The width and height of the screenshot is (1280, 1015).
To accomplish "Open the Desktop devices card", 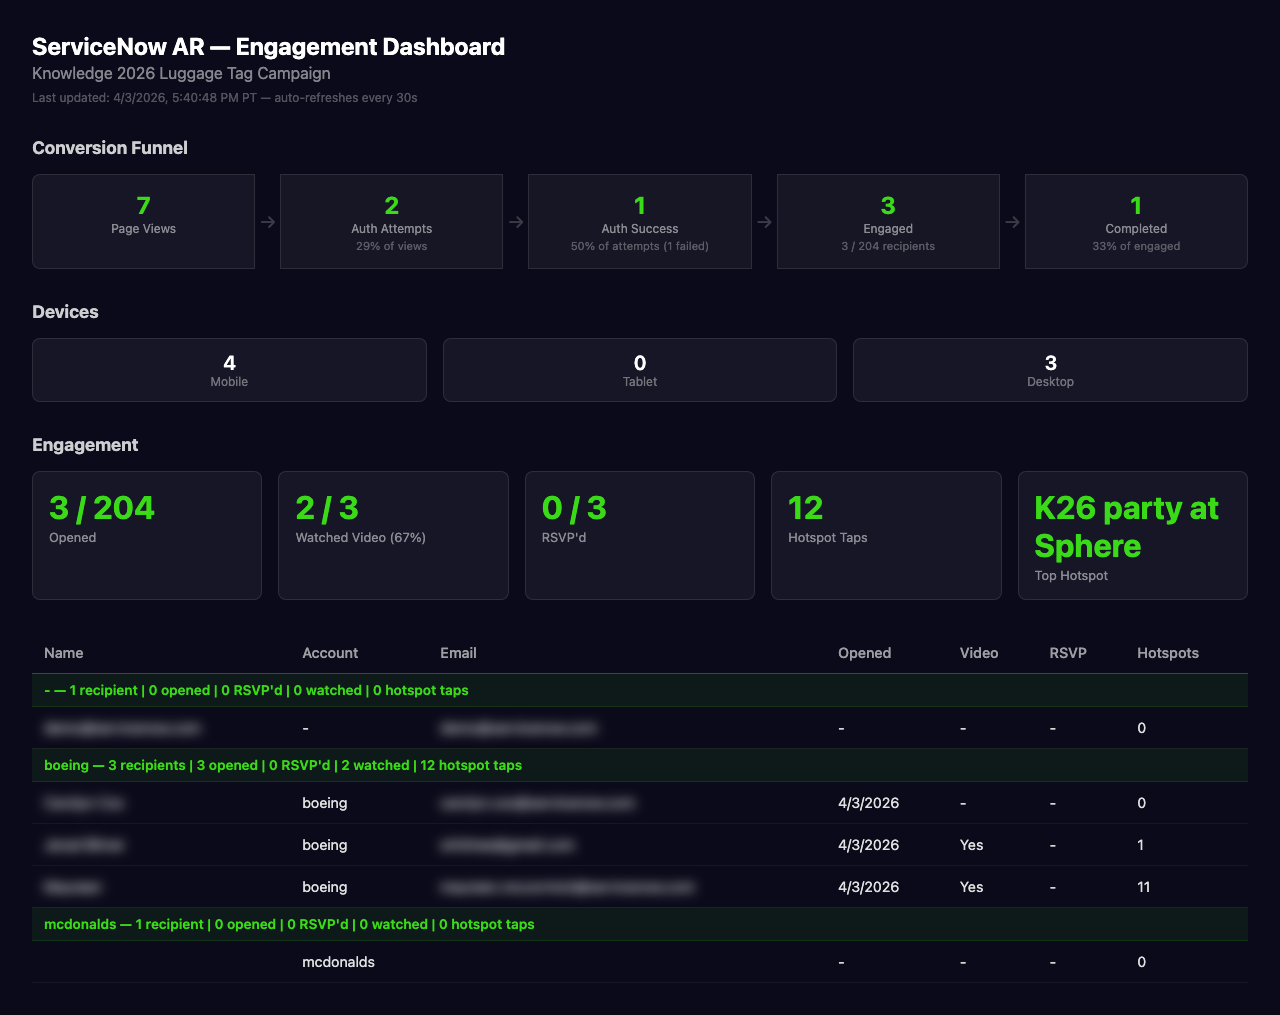I will coord(1050,369).
